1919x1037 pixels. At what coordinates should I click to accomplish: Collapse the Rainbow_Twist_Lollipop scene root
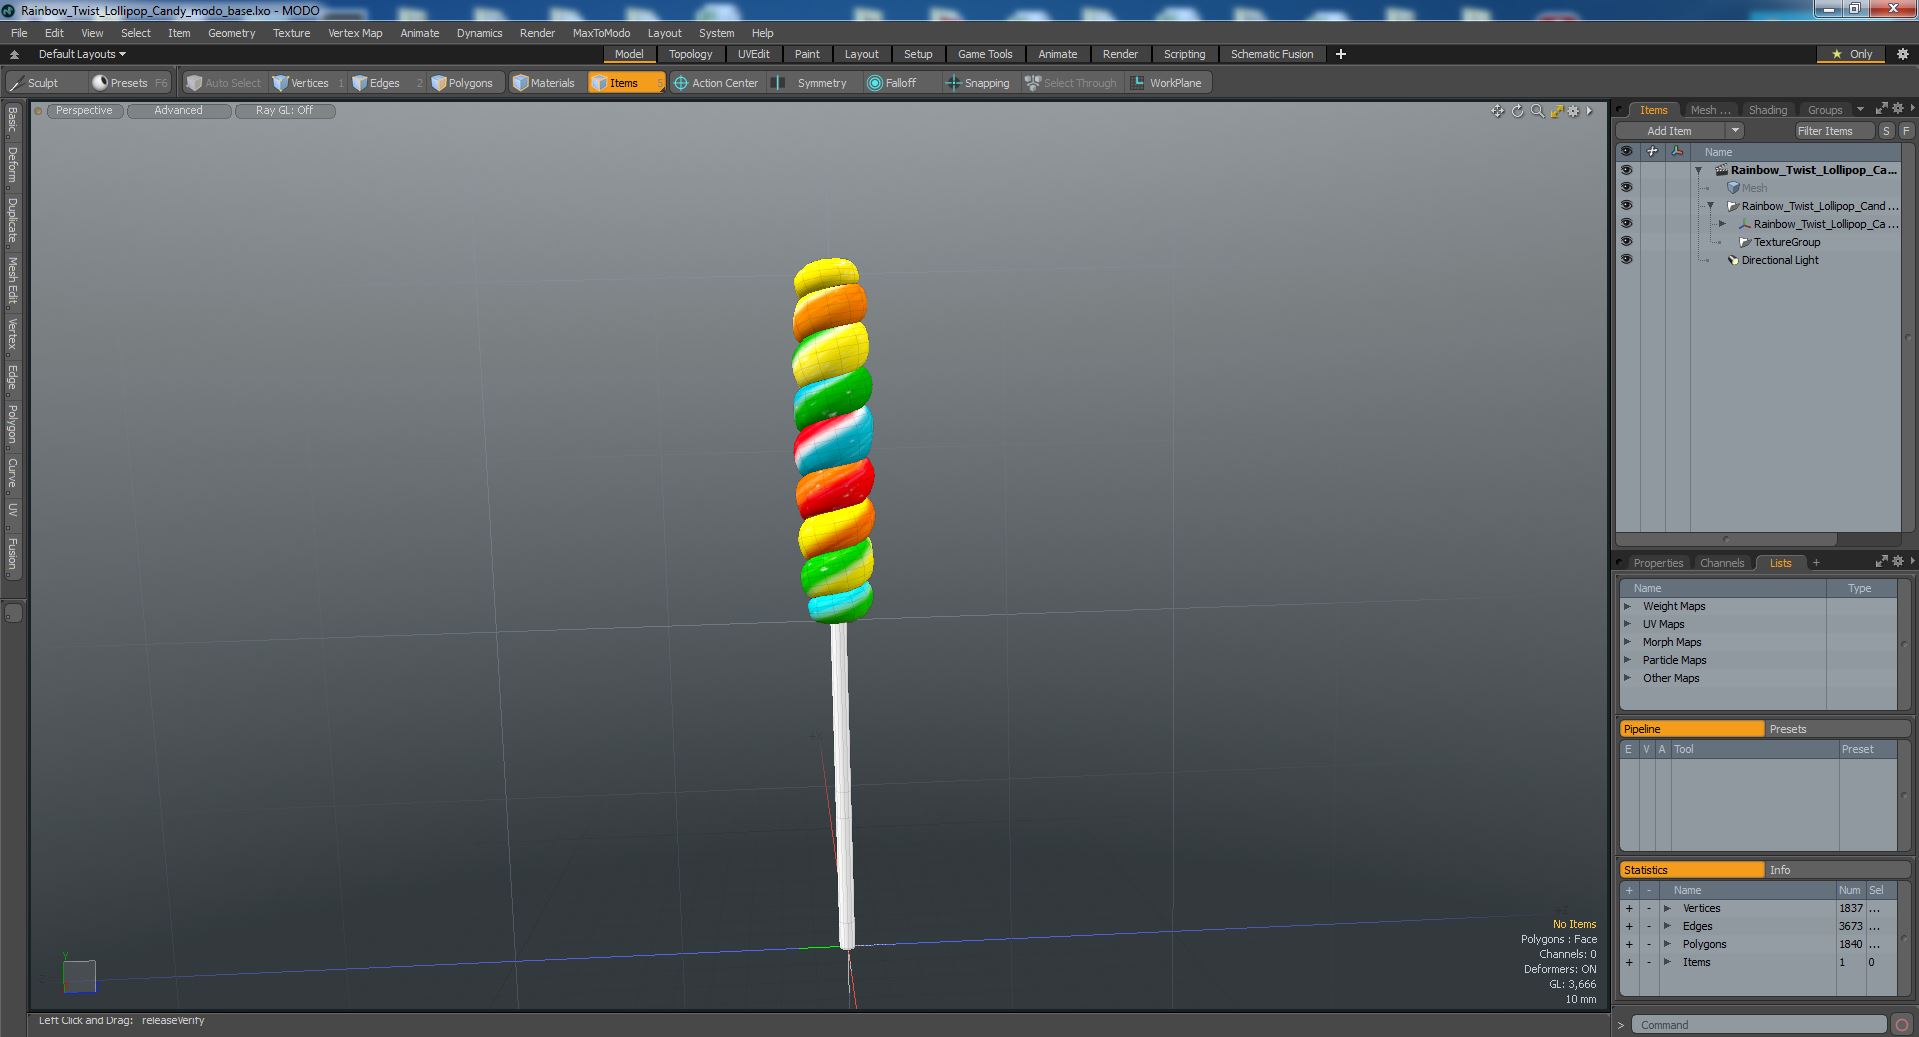click(x=1698, y=171)
